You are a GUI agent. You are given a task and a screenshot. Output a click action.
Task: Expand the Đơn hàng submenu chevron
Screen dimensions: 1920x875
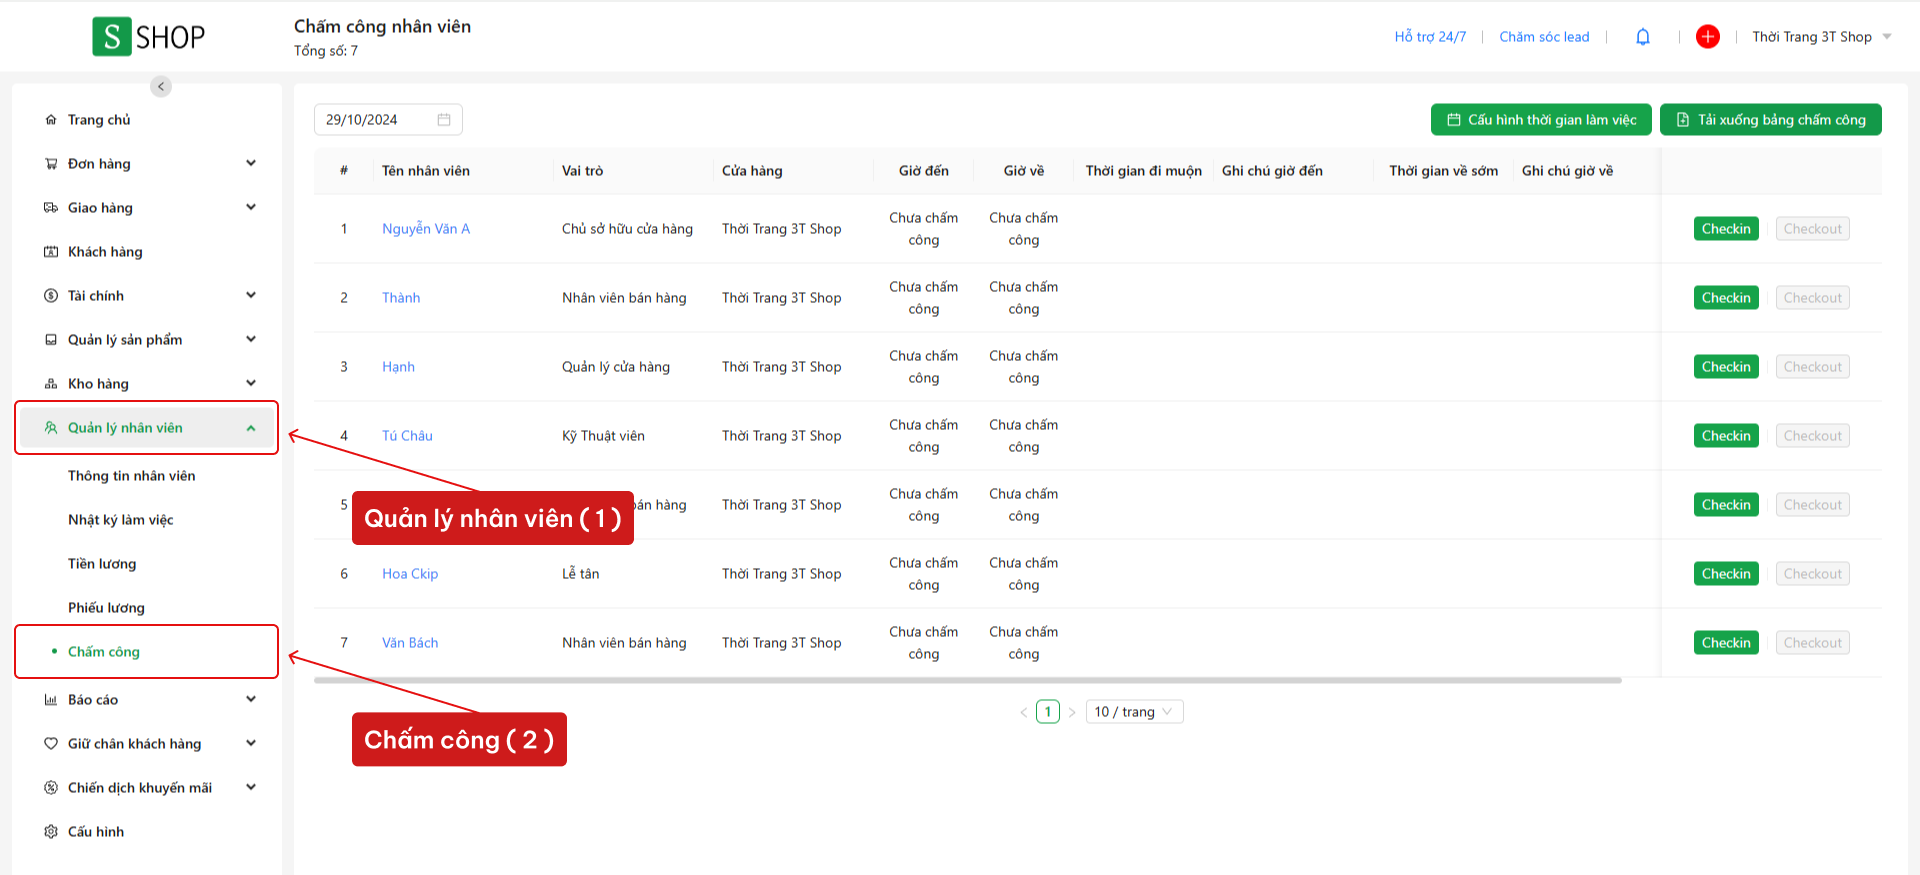(251, 163)
